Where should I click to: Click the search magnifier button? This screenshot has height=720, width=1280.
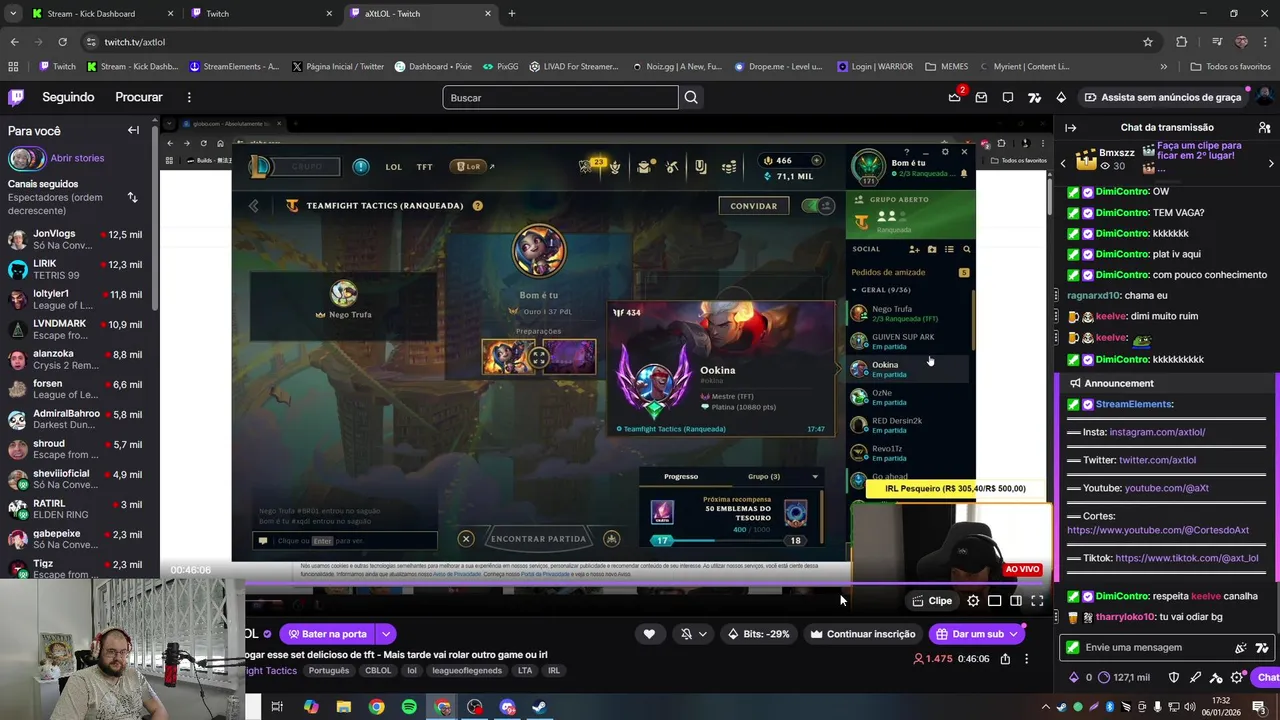[691, 97]
